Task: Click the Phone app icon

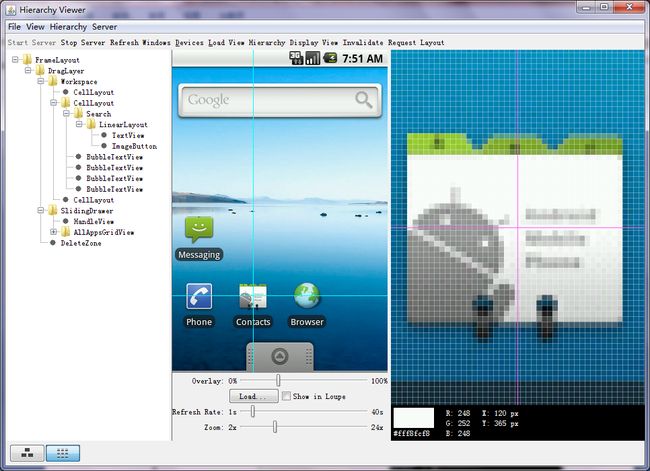Action: pos(199,296)
